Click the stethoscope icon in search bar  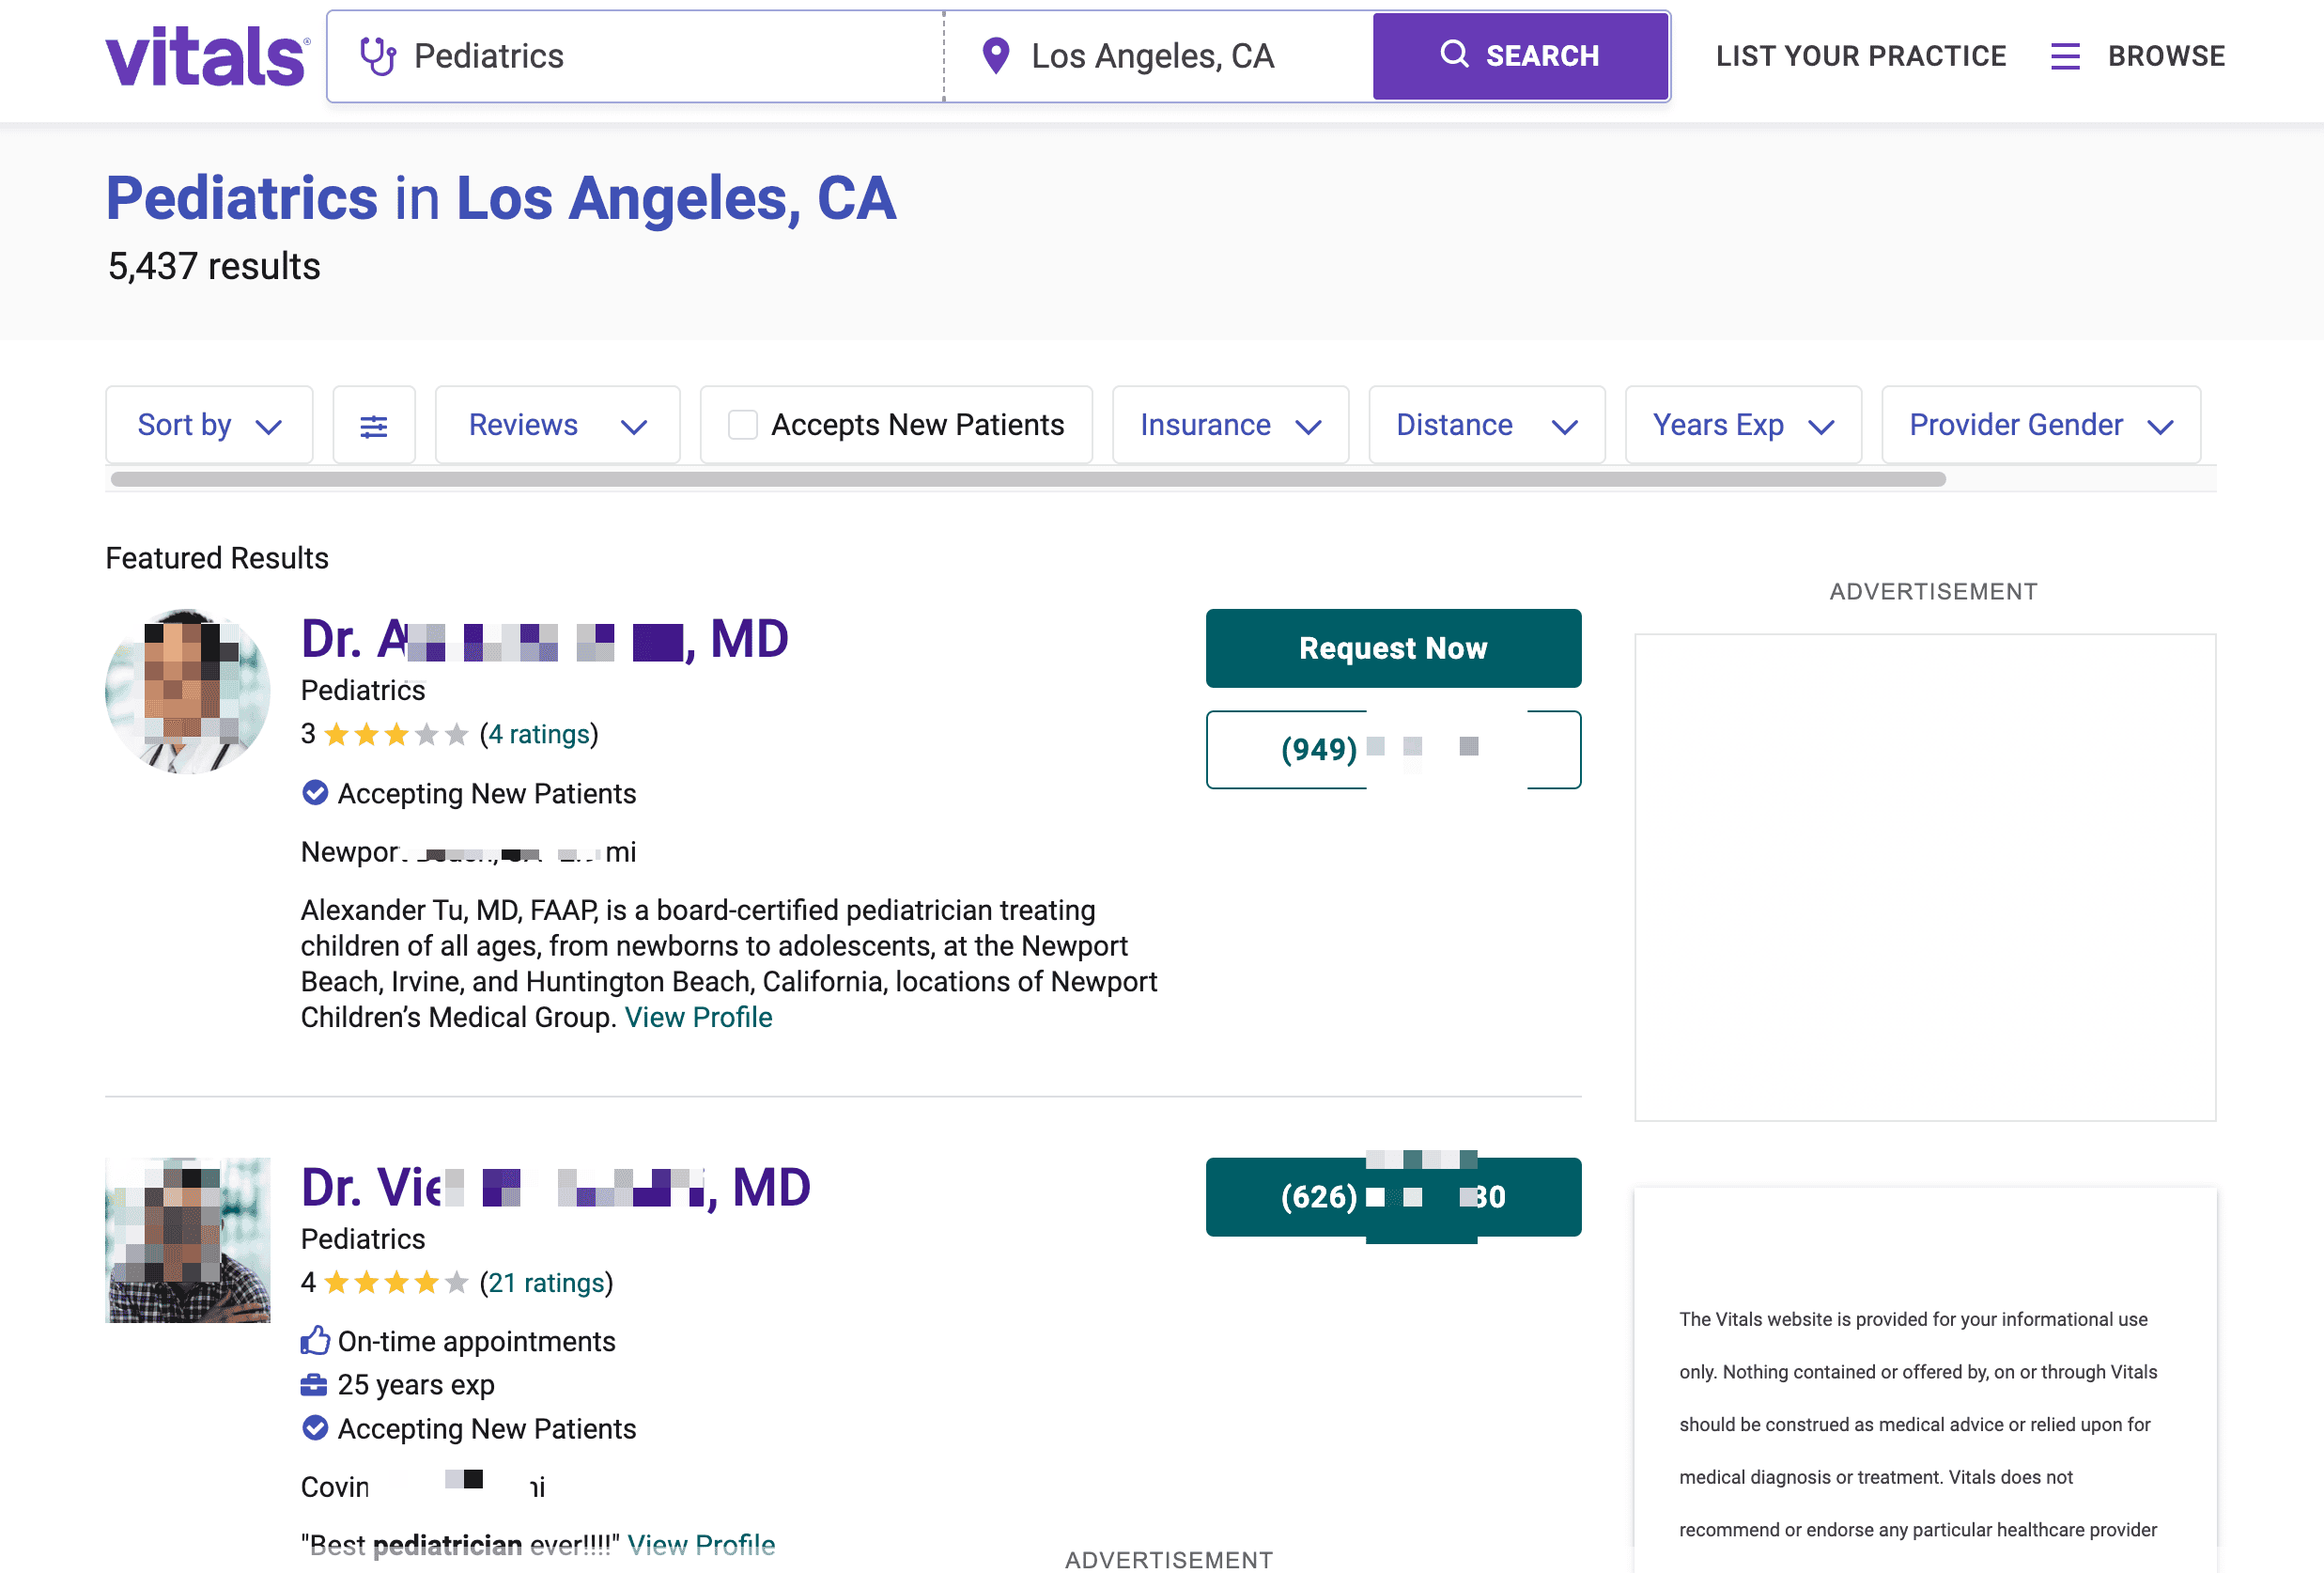click(378, 56)
